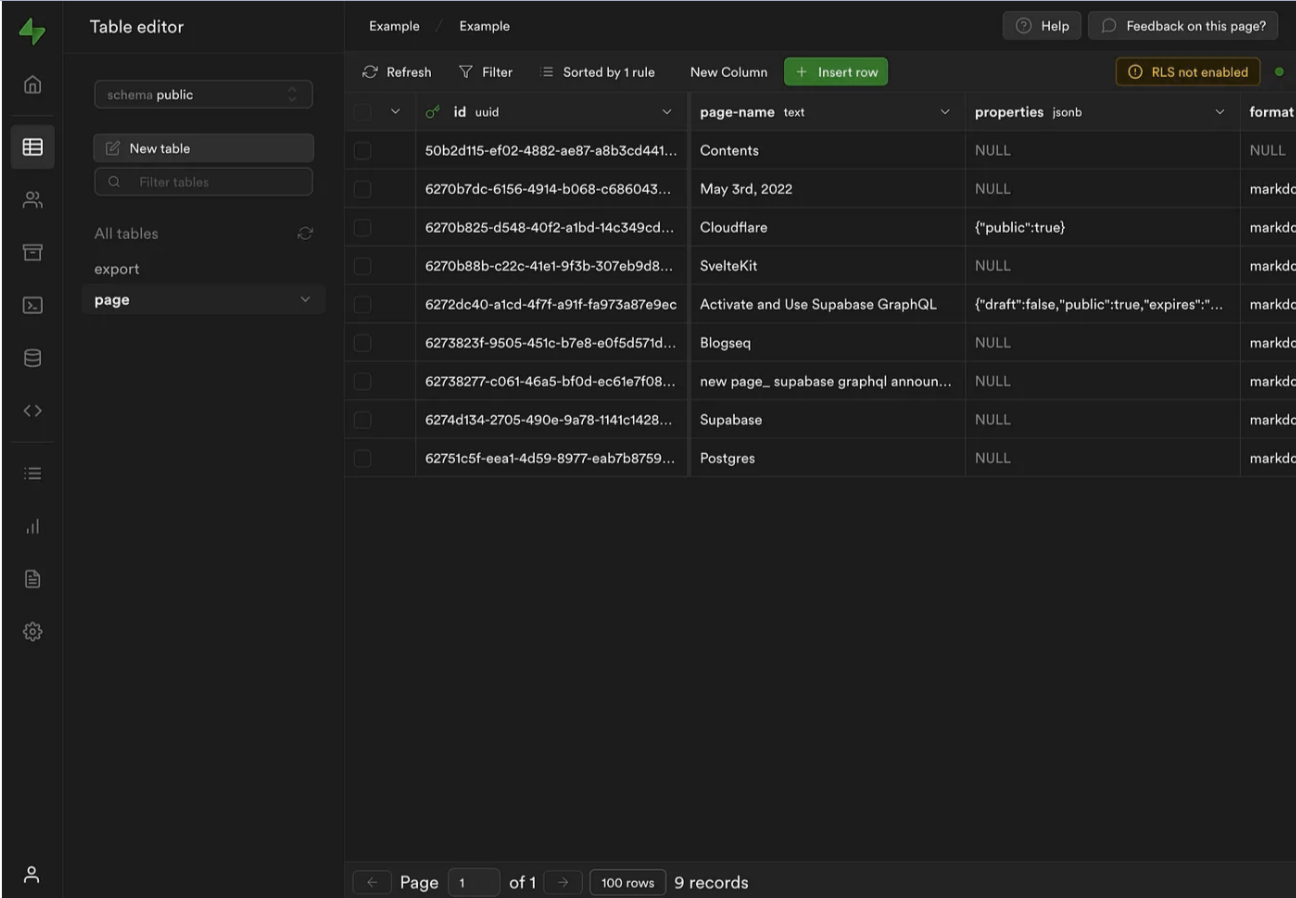
Task: Click the New Column button
Action: [729, 72]
